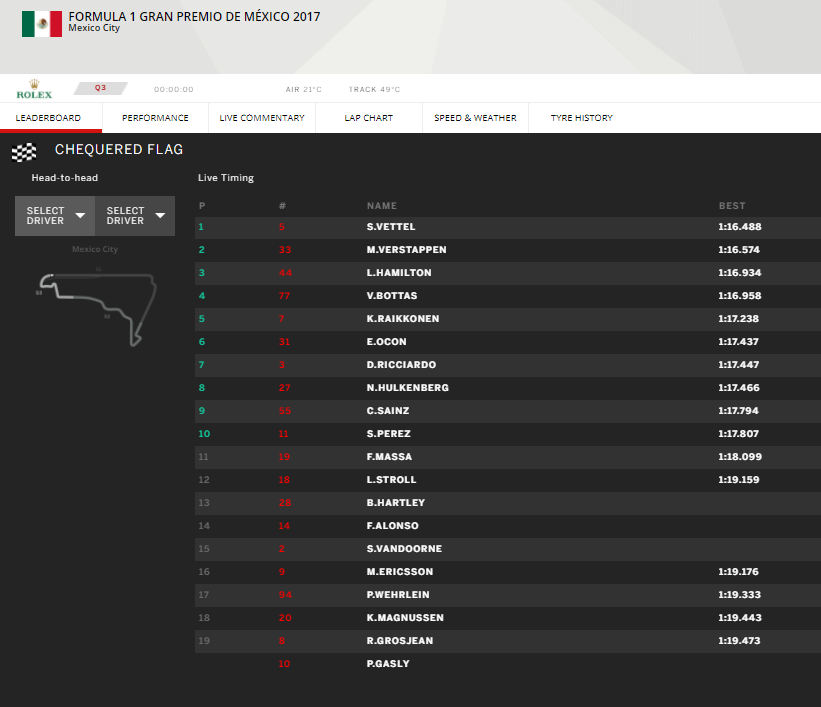821x707 pixels.
Task: Select E.OCON in the leaderboard
Action: (x=386, y=342)
